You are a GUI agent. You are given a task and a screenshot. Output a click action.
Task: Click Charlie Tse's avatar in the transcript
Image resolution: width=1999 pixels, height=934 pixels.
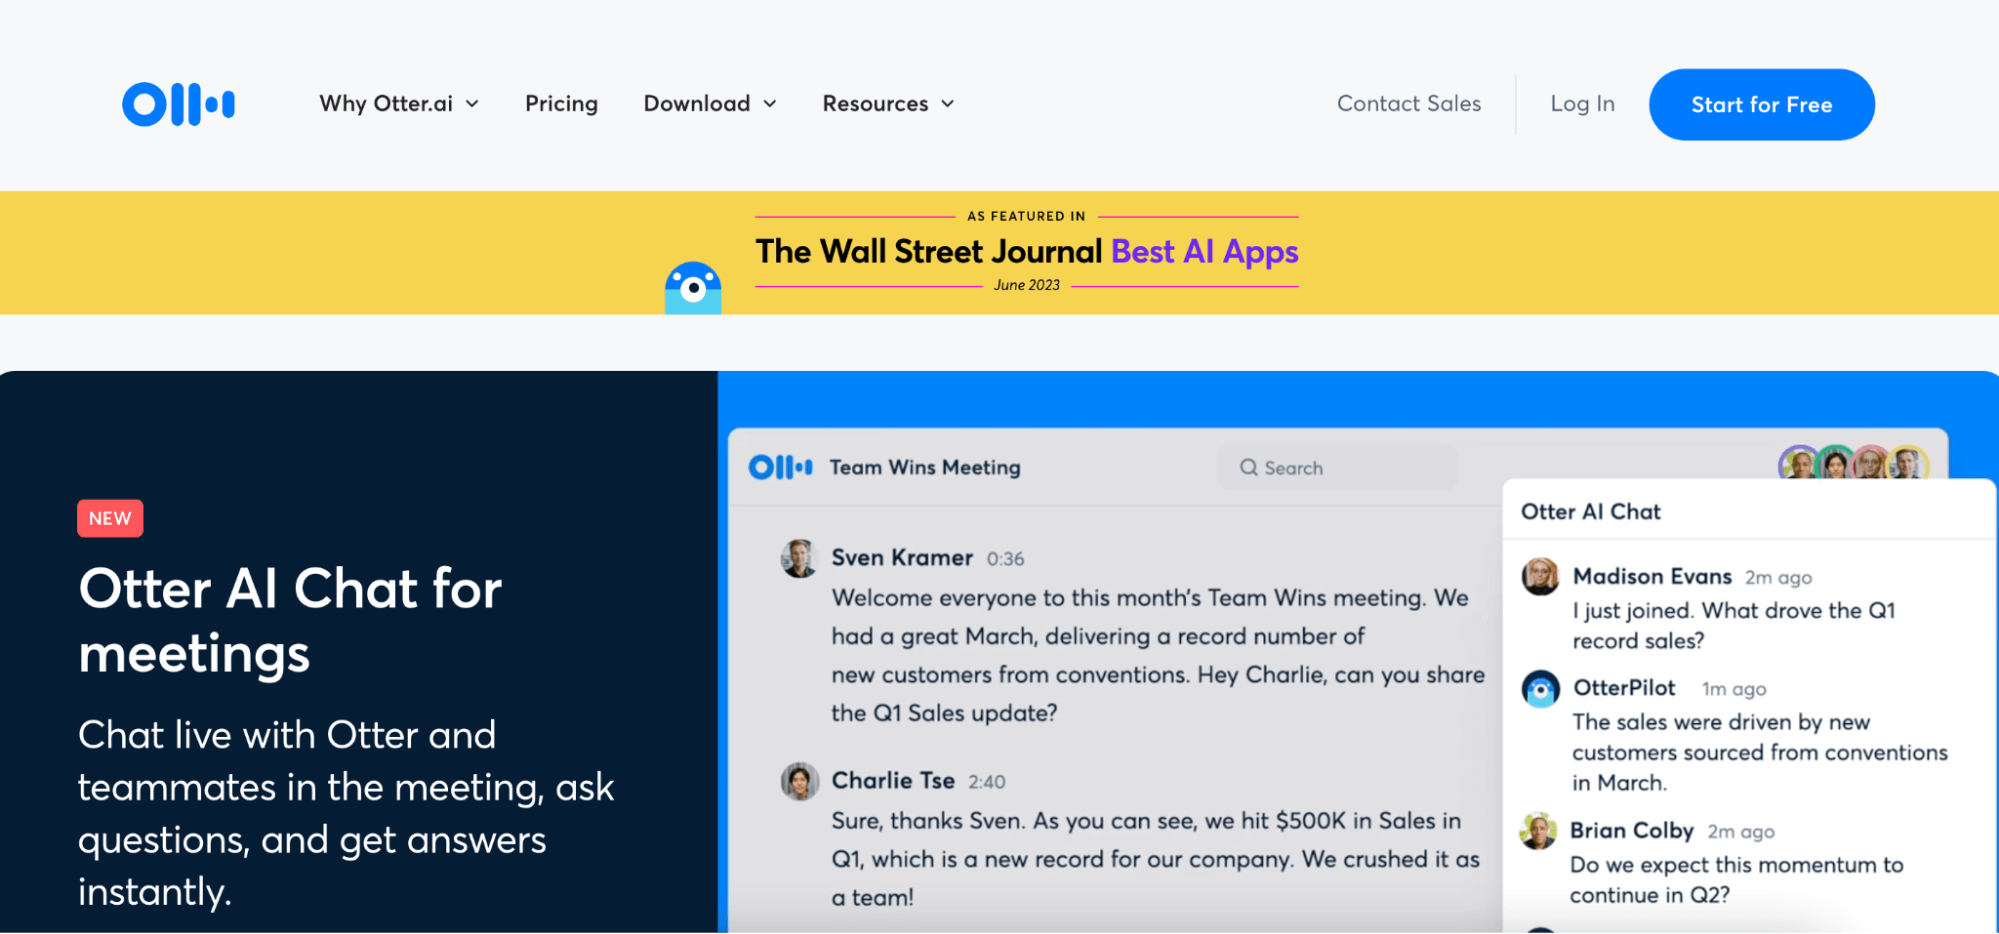tap(799, 781)
